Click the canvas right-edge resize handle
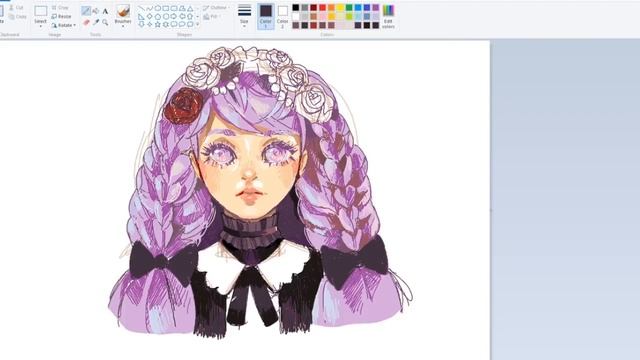 click(x=491, y=210)
